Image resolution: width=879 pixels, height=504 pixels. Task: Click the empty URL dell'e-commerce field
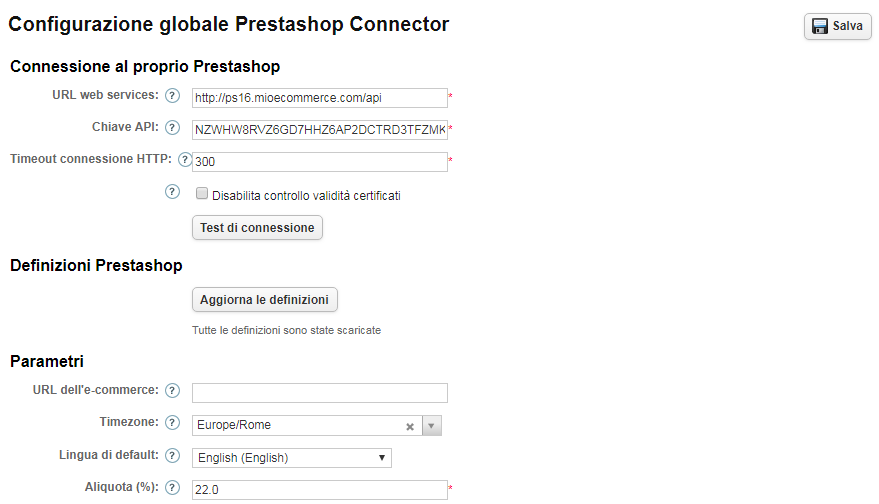[x=320, y=393]
